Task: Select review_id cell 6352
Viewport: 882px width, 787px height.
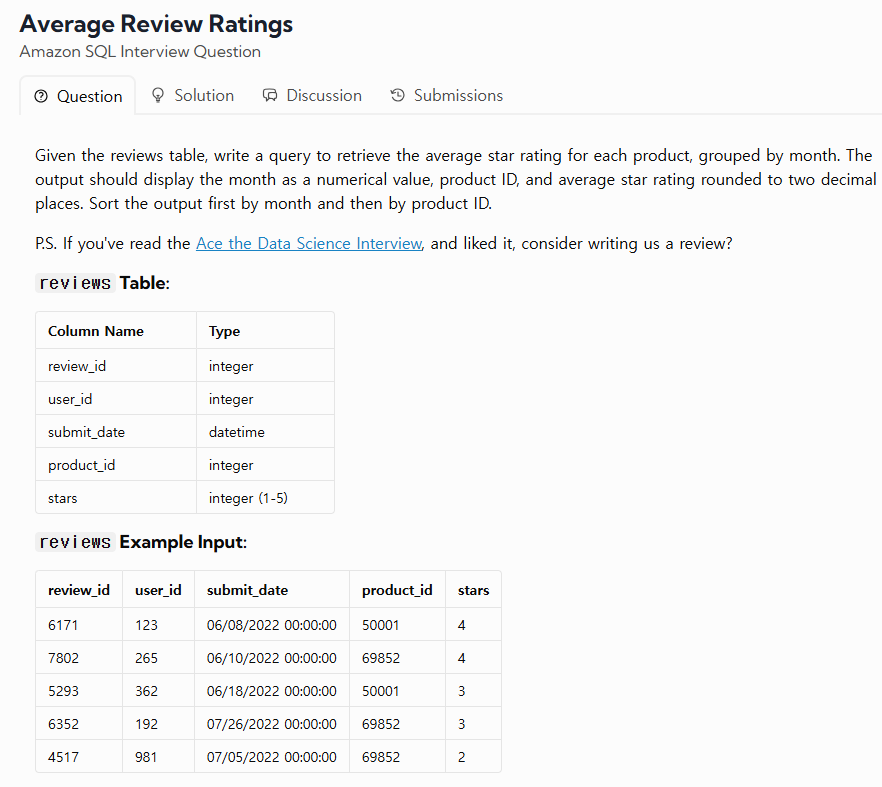Action: pyautogui.click(x=79, y=724)
